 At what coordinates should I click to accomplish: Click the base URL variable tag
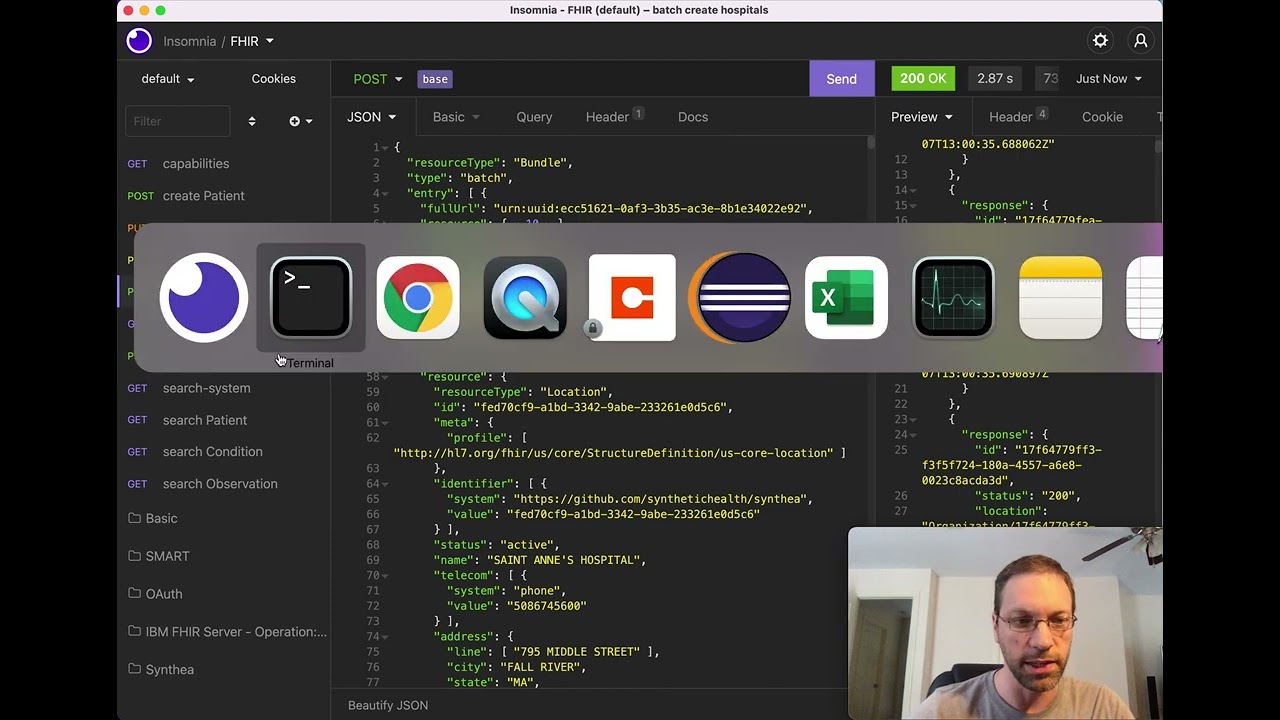[x=435, y=79]
